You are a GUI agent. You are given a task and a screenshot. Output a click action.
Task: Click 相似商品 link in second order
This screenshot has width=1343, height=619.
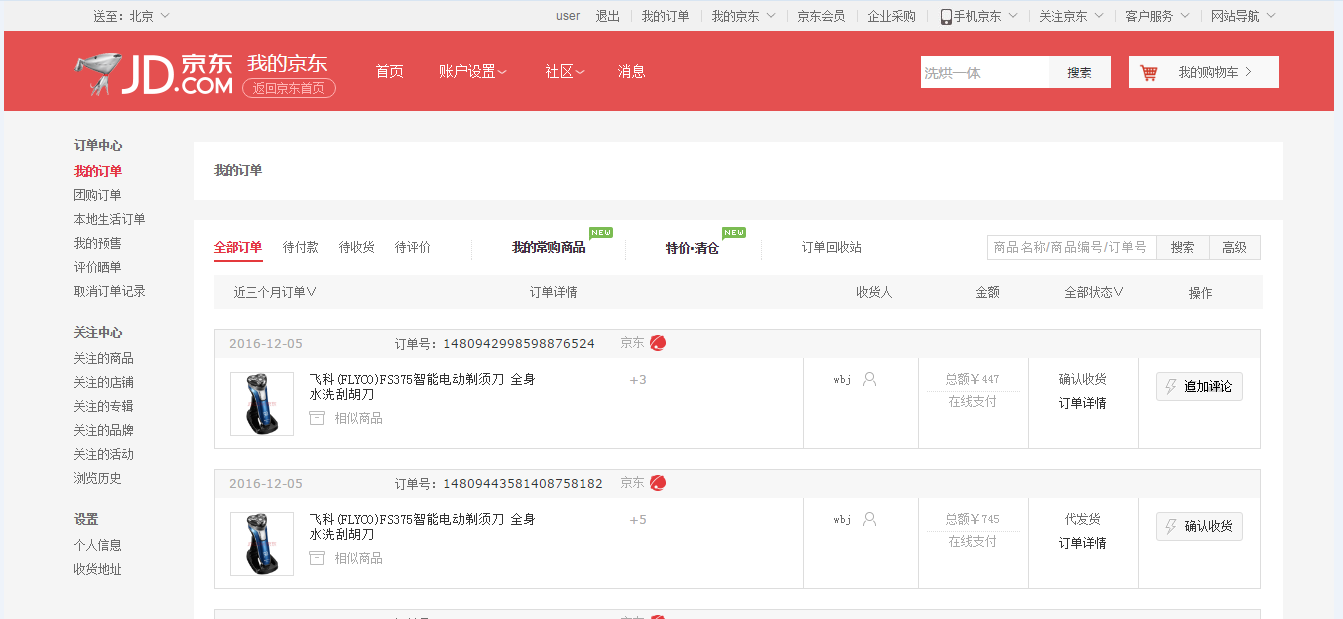click(x=358, y=558)
